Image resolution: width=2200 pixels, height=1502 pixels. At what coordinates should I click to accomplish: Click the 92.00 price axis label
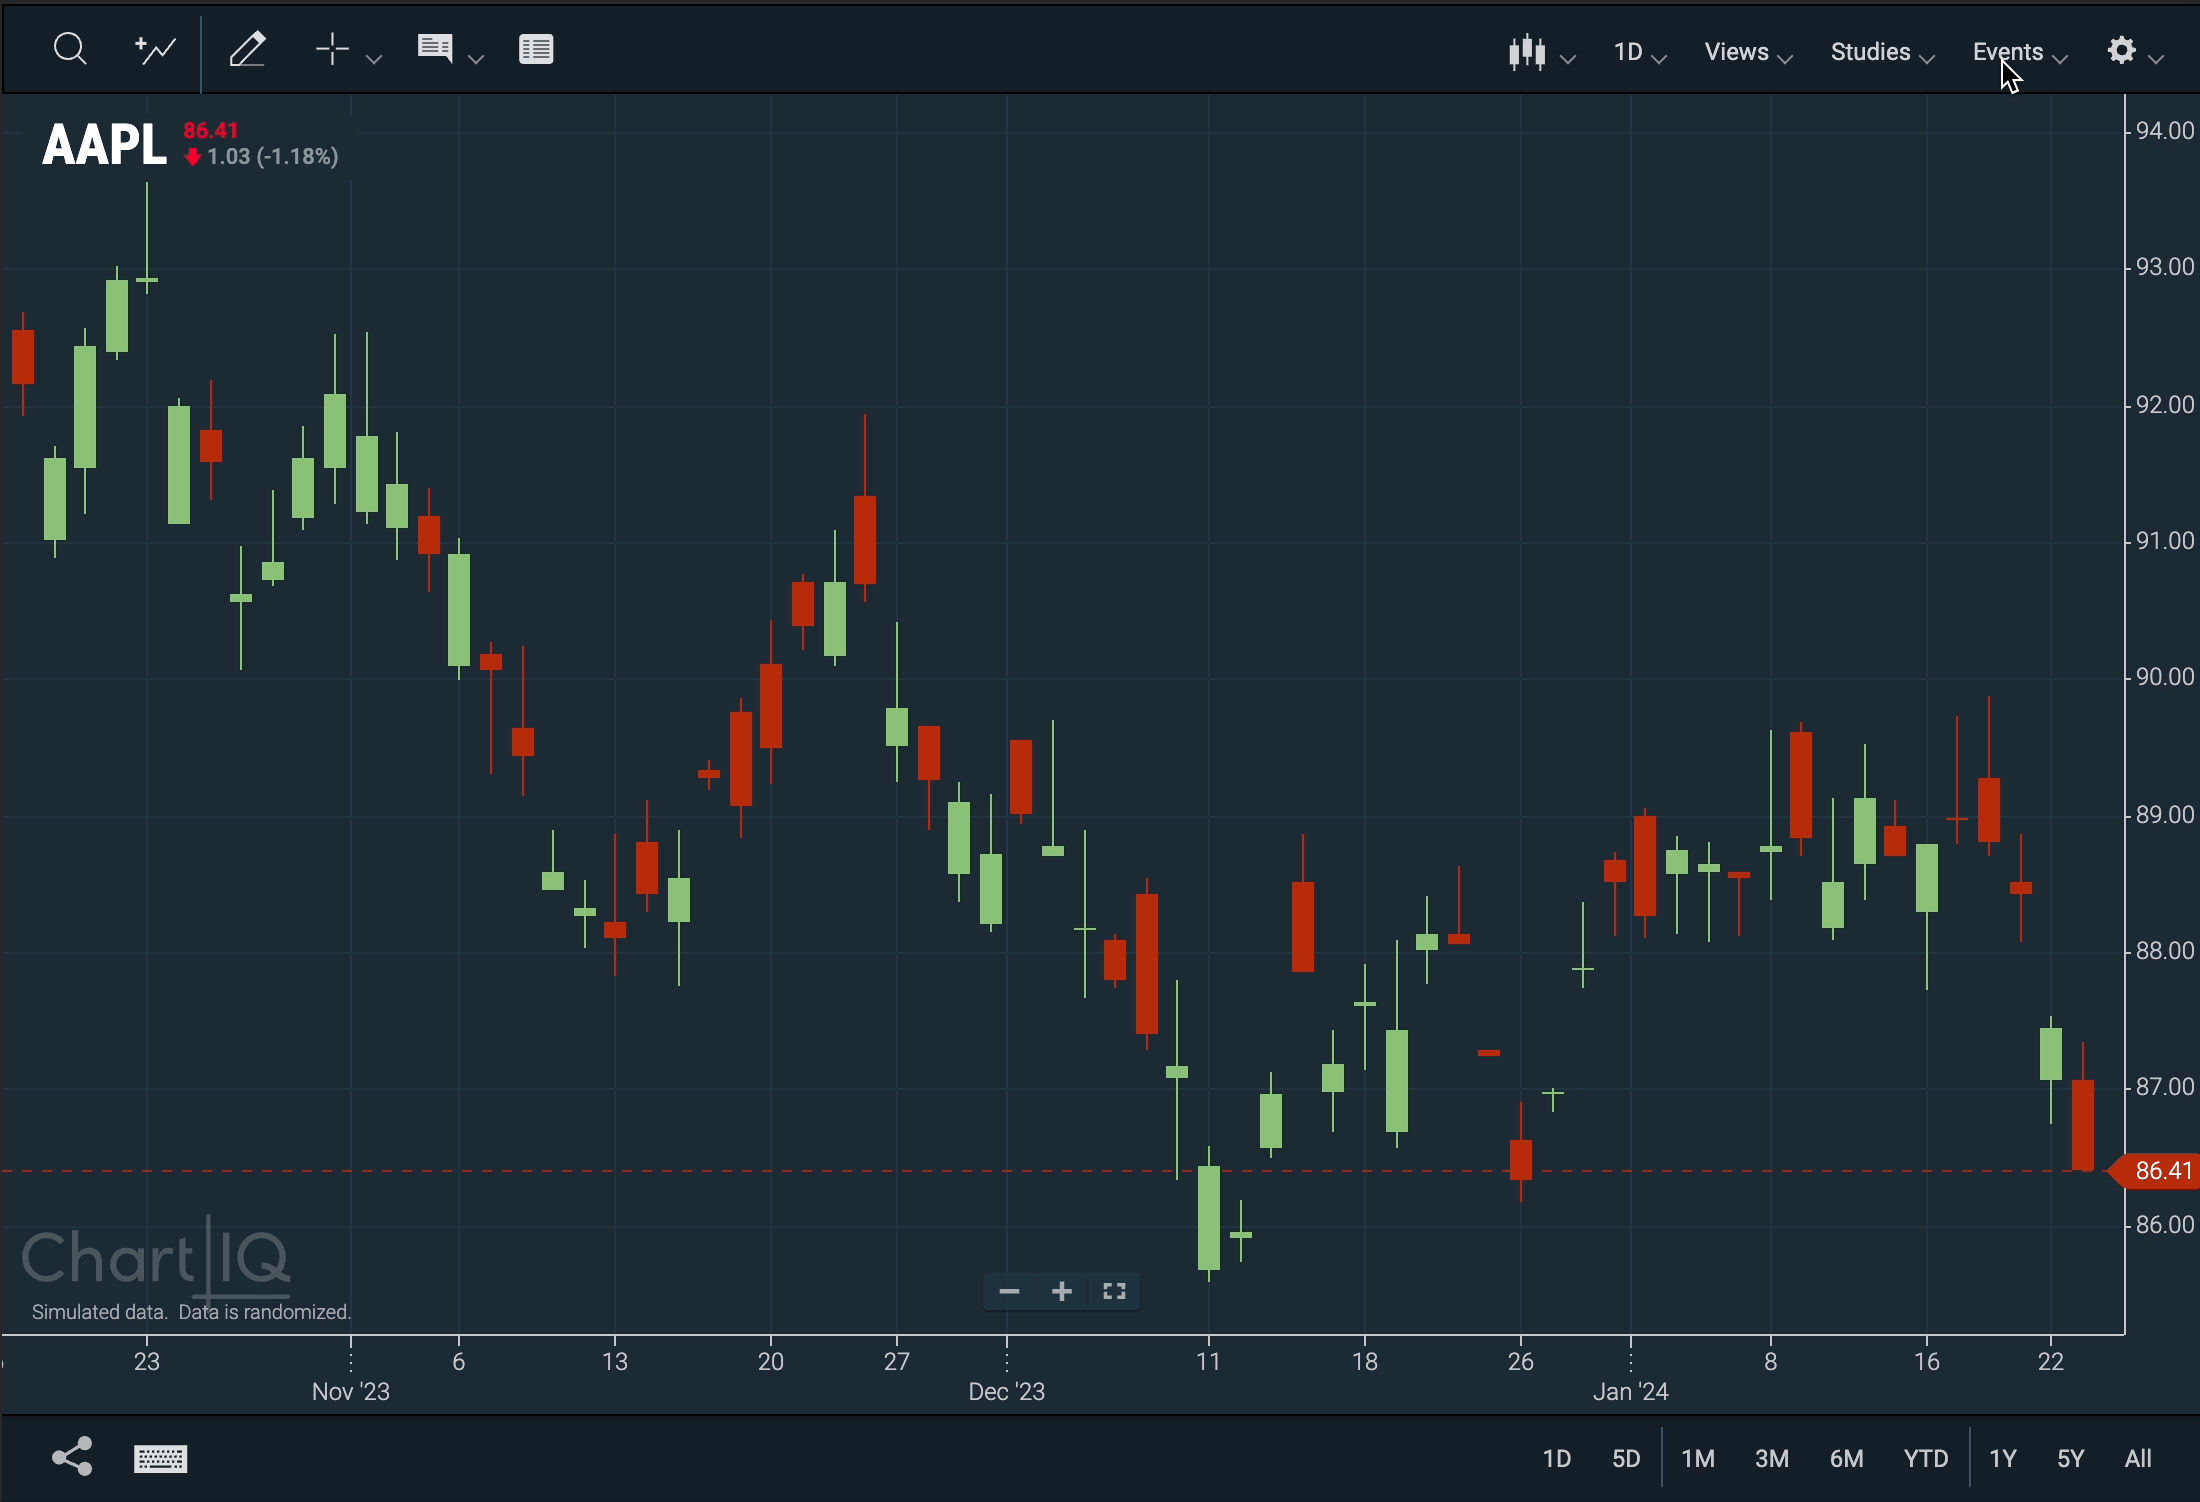(x=2165, y=405)
